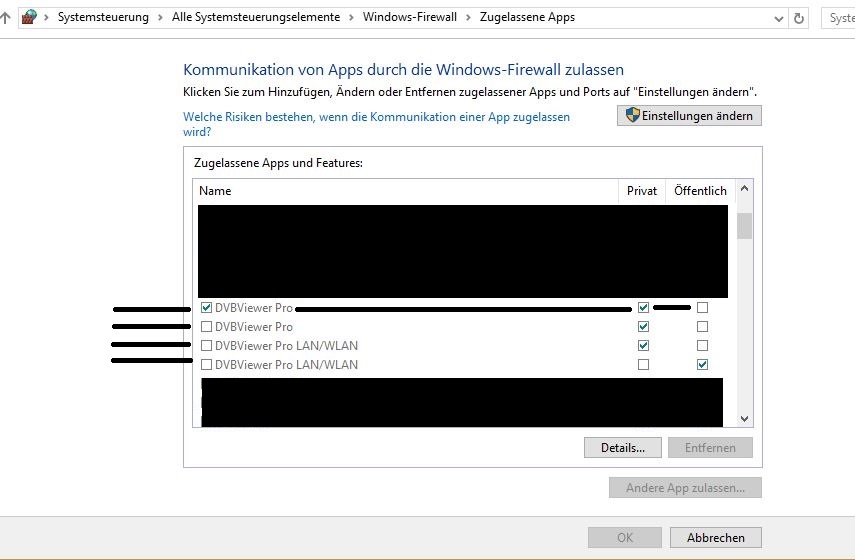Screen dimensions: 855x560
Task: Click the Einstellungen ändern button
Action: point(689,116)
